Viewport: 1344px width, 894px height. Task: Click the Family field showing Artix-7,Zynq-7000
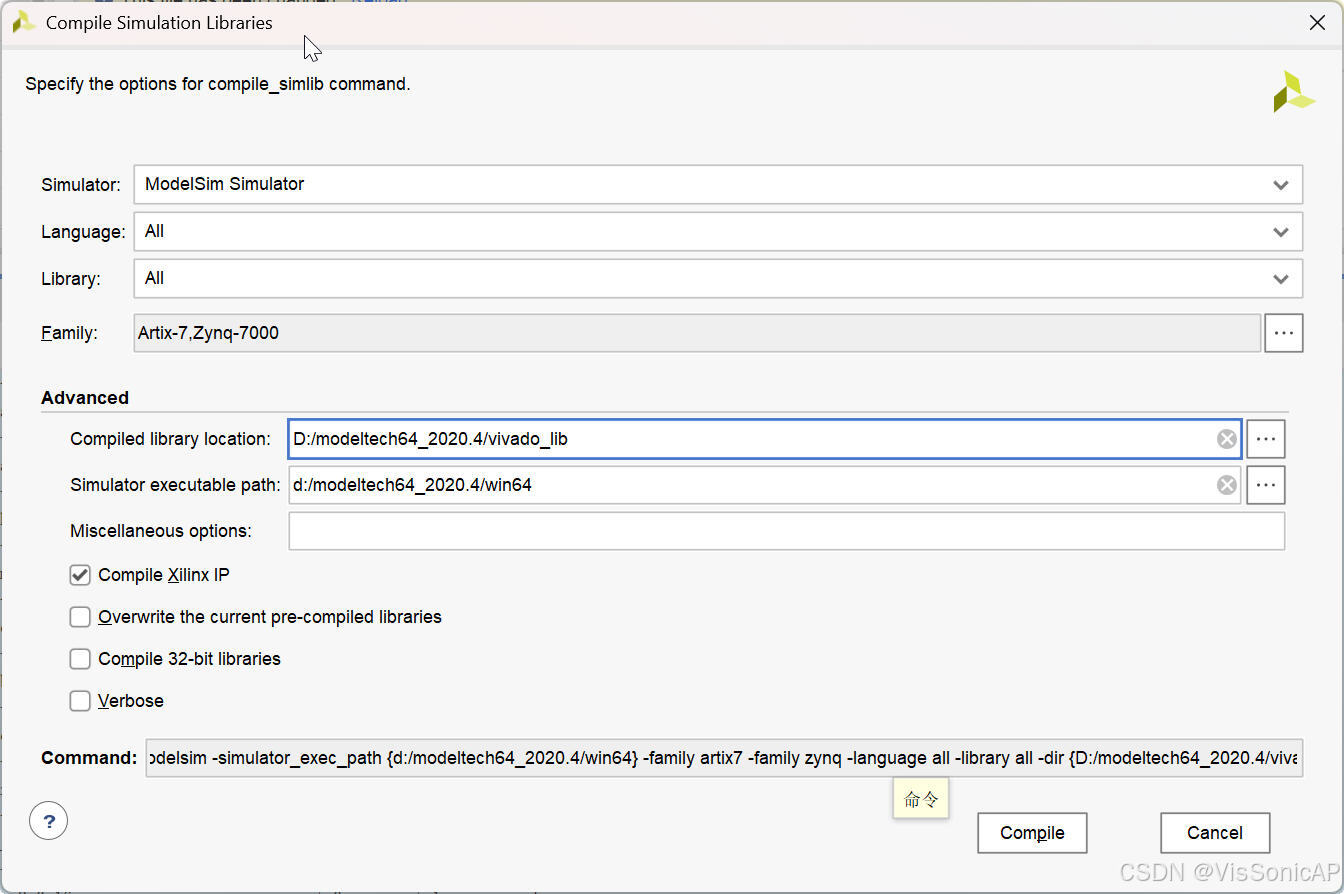pyautogui.click(x=697, y=333)
